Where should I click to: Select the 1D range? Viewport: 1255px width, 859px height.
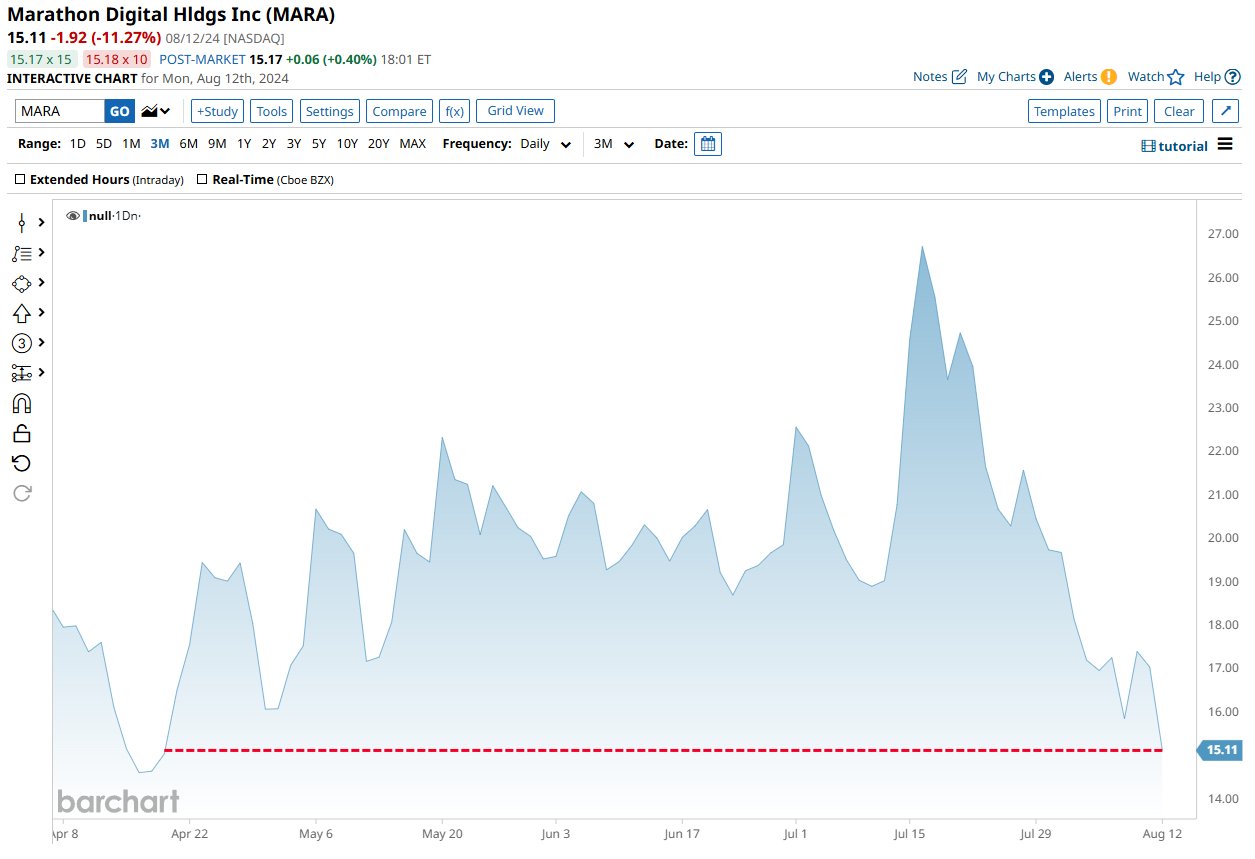click(77, 144)
